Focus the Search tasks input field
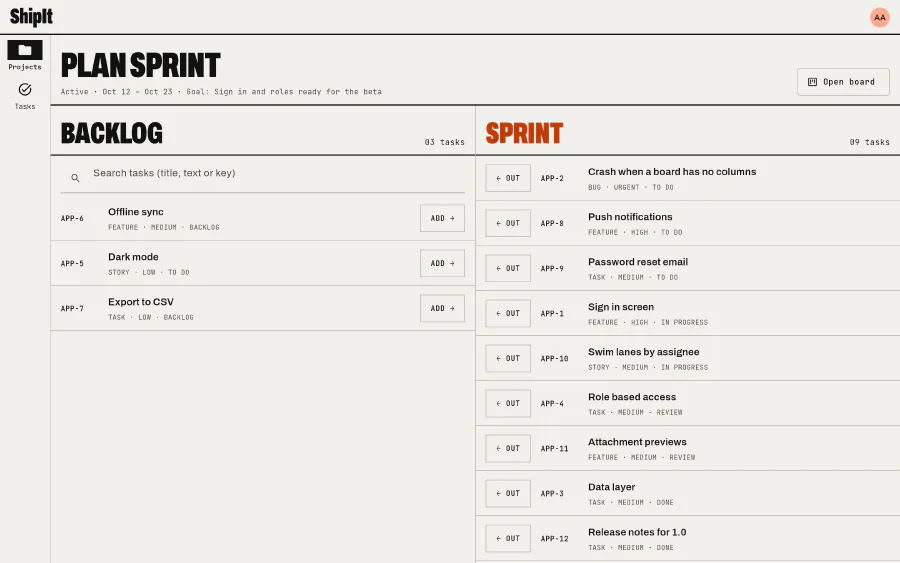The width and height of the screenshot is (900, 563). pos(263,174)
